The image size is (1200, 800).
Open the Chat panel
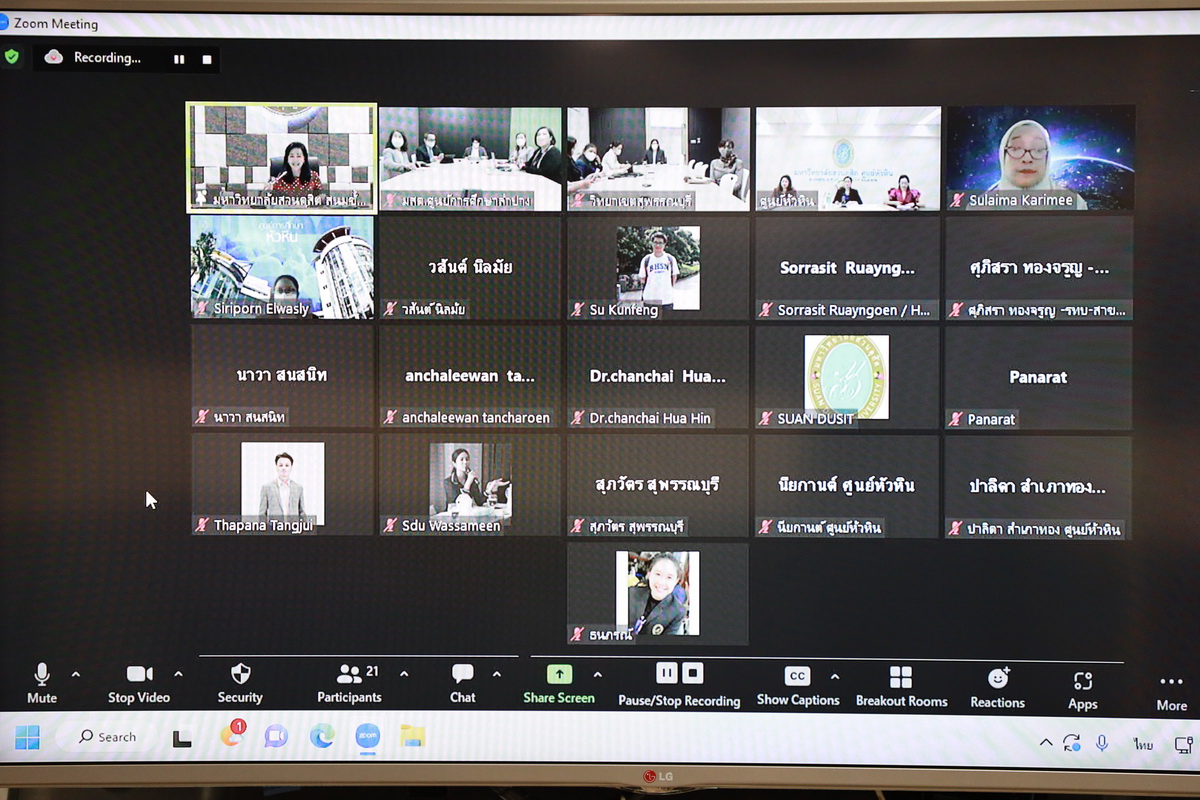tap(462, 684)
